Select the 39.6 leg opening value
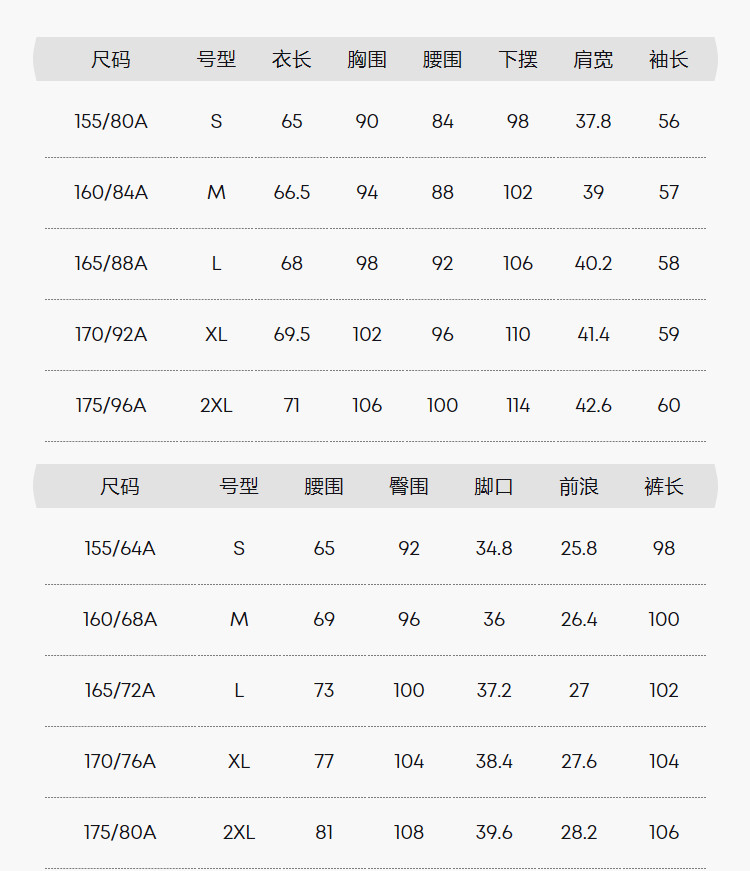 pos(494,833)
